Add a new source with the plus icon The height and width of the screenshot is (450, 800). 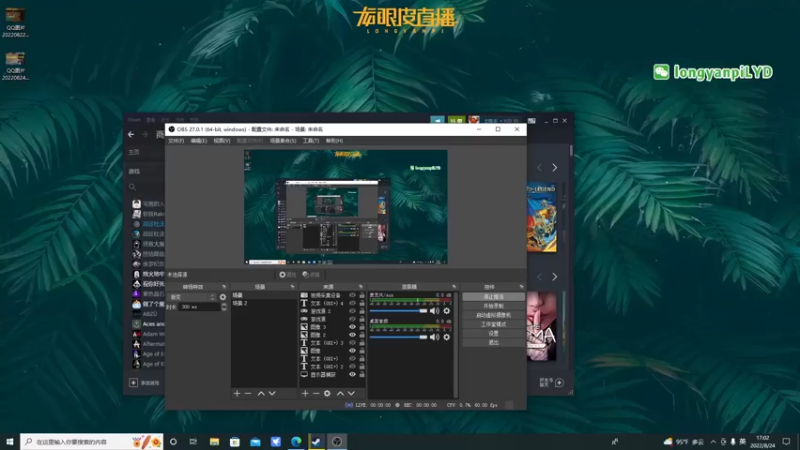[x=305, y=393]
